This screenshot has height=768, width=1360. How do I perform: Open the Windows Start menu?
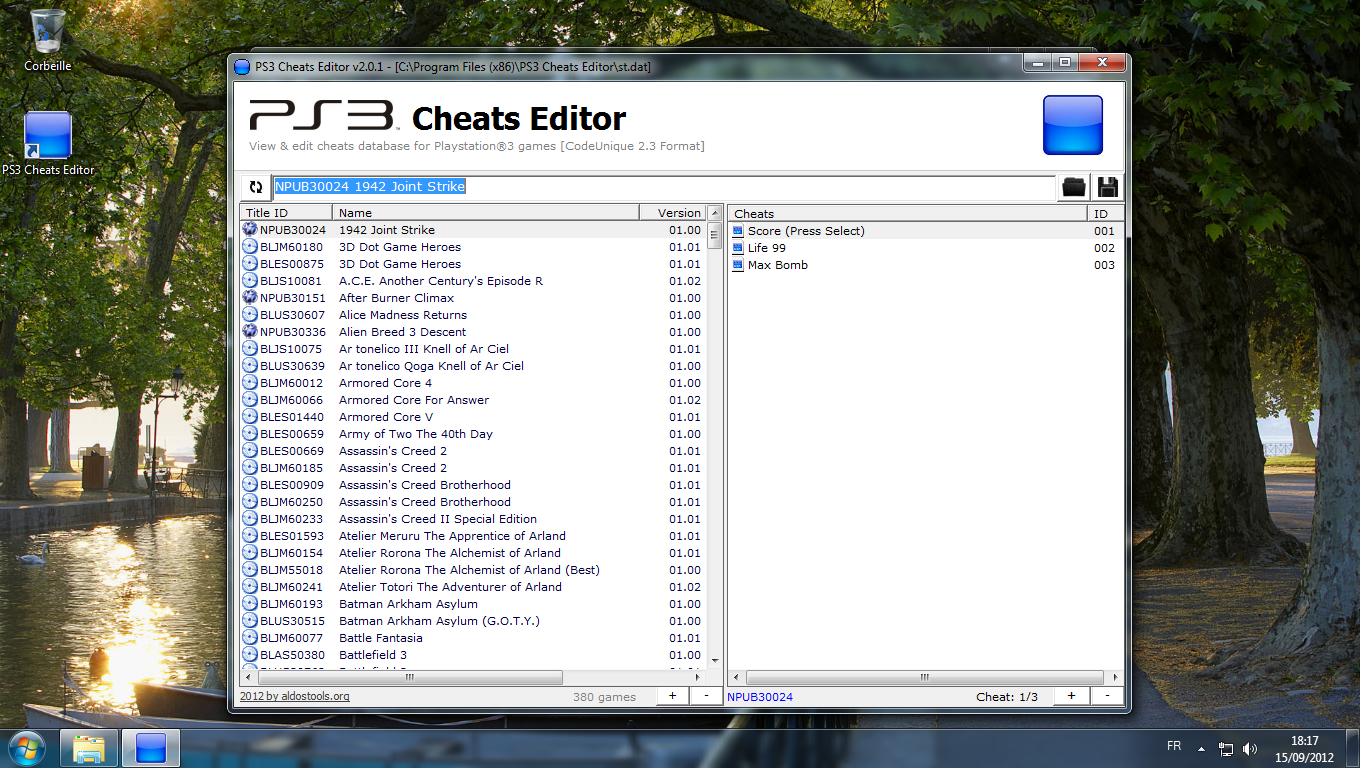(x=27, y=748)
